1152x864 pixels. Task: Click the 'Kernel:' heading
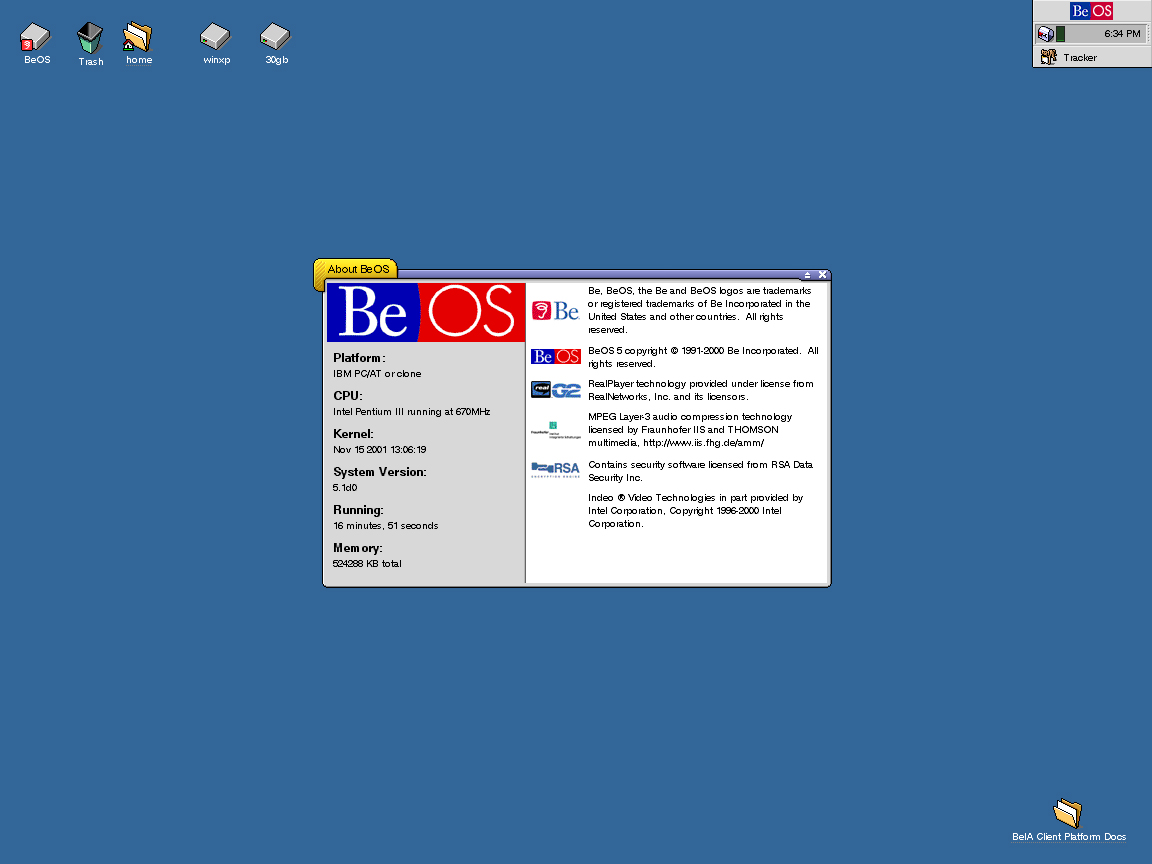click(x=353, y=434)
